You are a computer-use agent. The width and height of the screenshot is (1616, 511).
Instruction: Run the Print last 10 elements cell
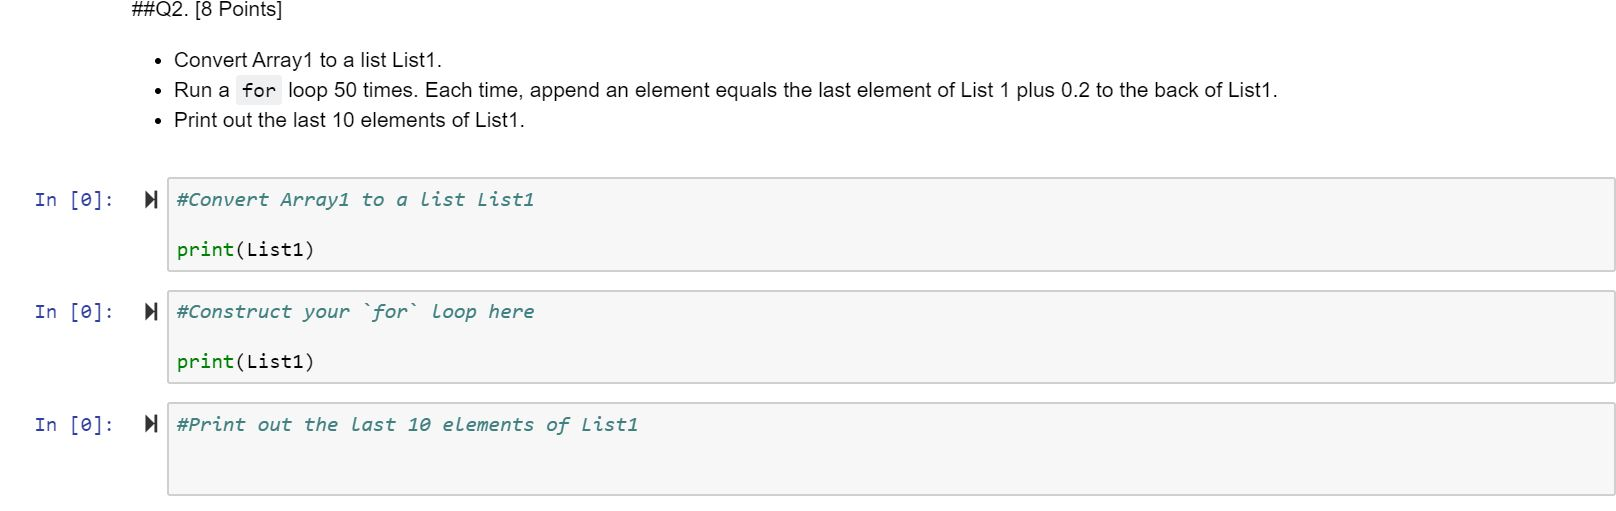tap(151, 425)
